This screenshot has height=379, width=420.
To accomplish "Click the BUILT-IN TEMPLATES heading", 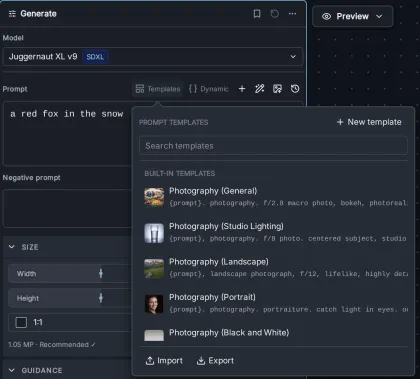I will (180, 173).
